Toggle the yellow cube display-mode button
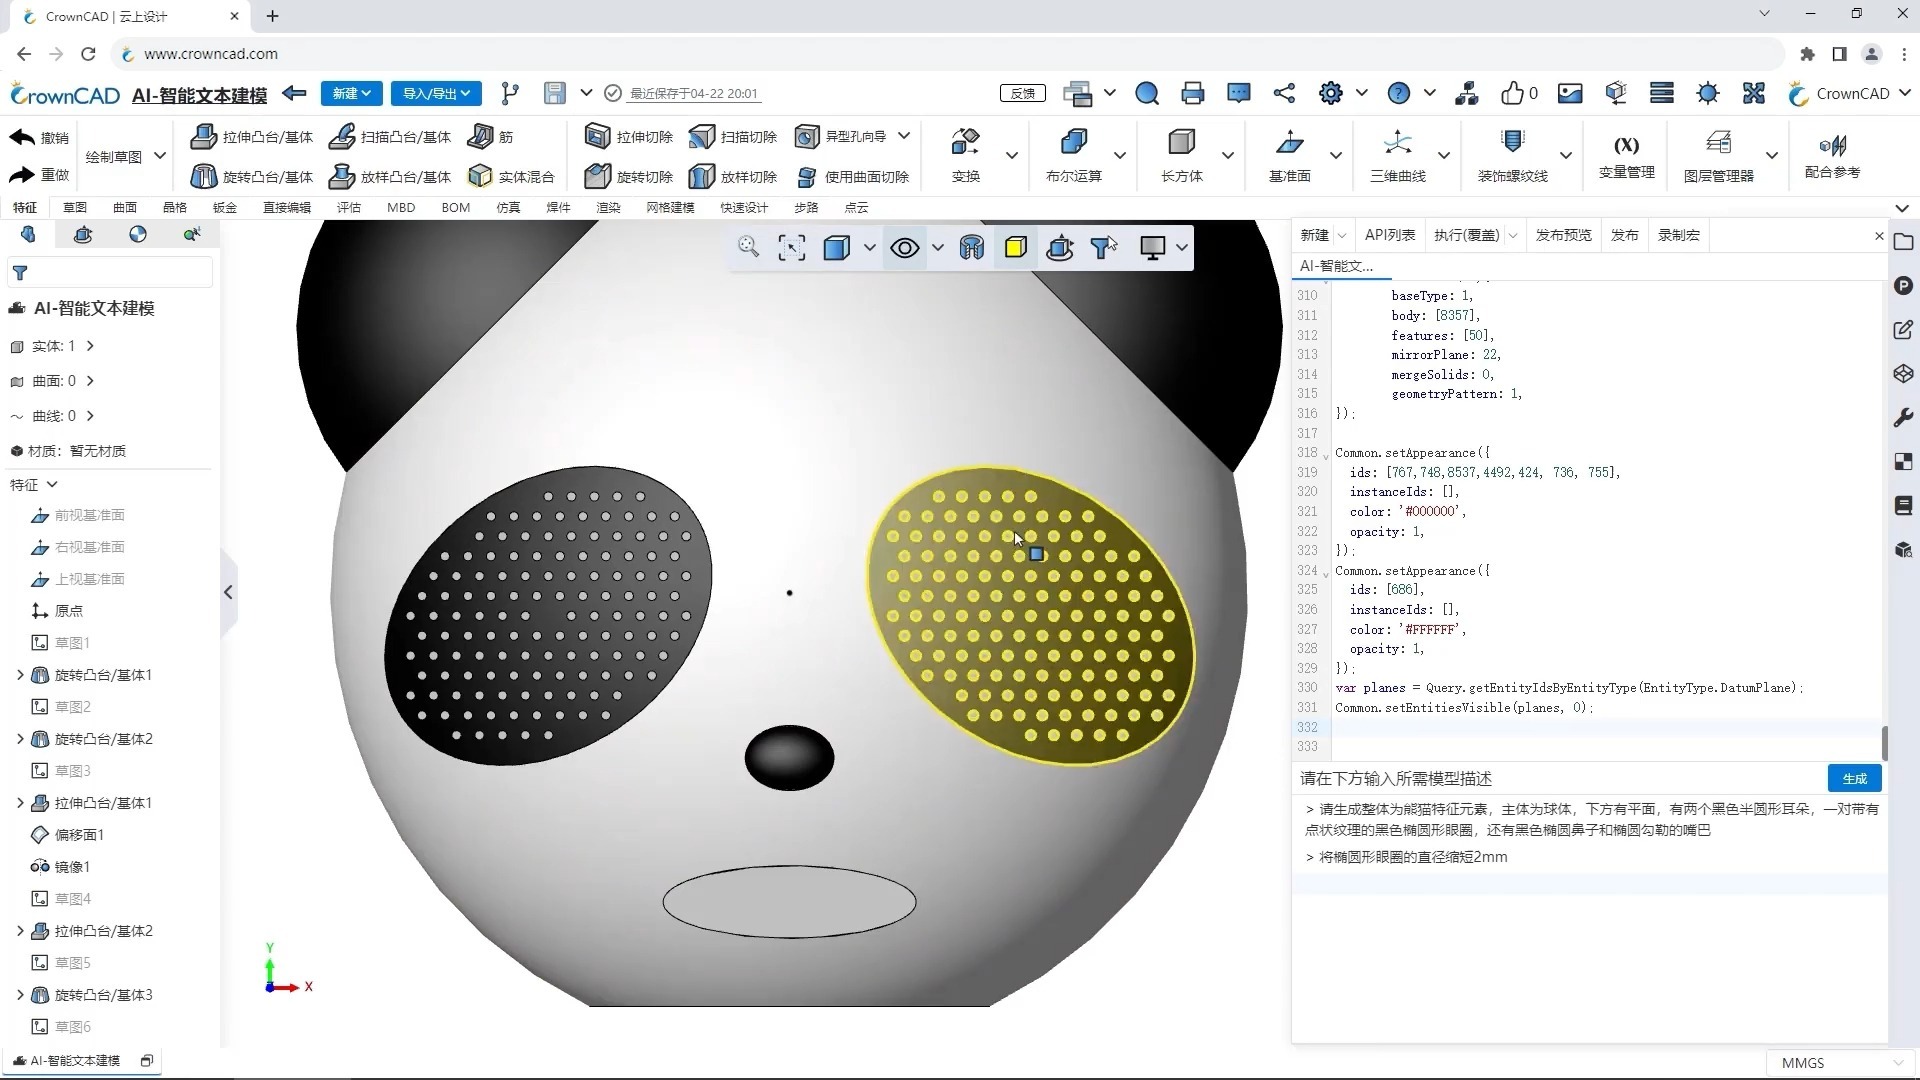Viewport: 1920px width, 1080px height. [x=1015, y=248]
